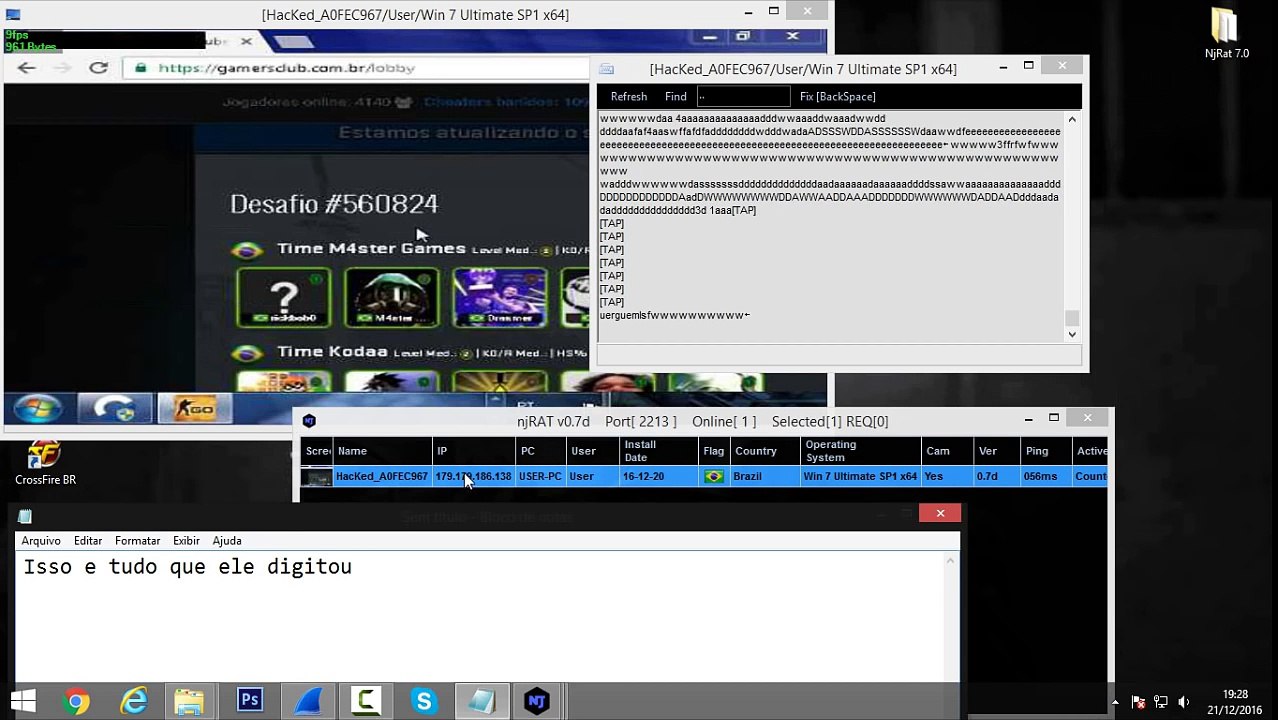
Task: Click the 056ms ping value
Action: tap(1040, 477)
